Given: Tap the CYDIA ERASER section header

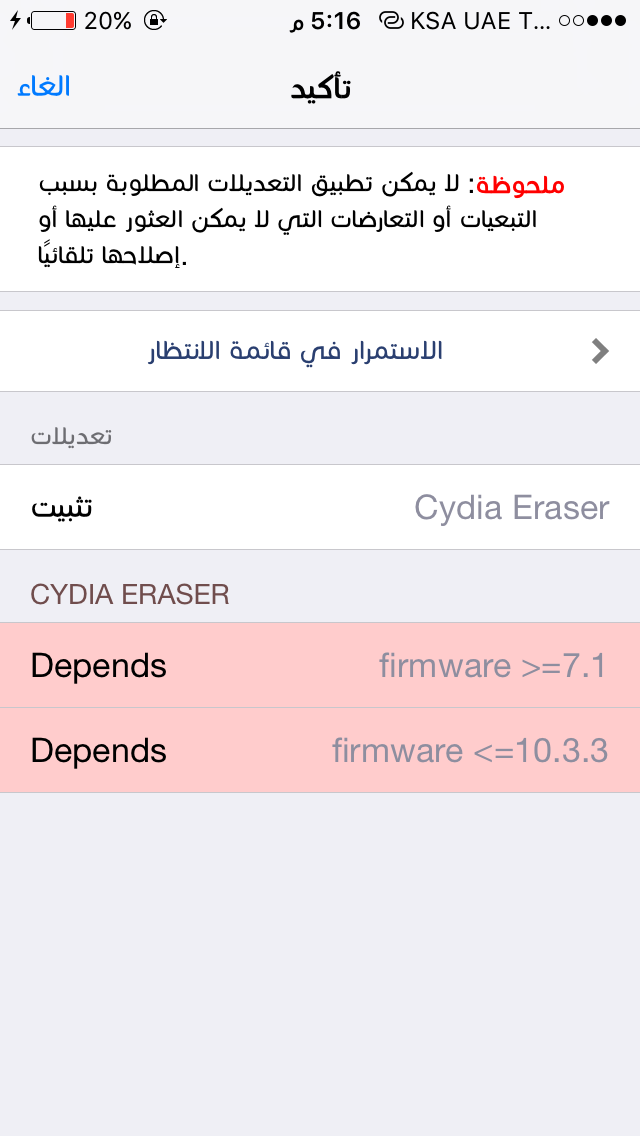Looking at the screenshot, I should [x=130, y=595].
